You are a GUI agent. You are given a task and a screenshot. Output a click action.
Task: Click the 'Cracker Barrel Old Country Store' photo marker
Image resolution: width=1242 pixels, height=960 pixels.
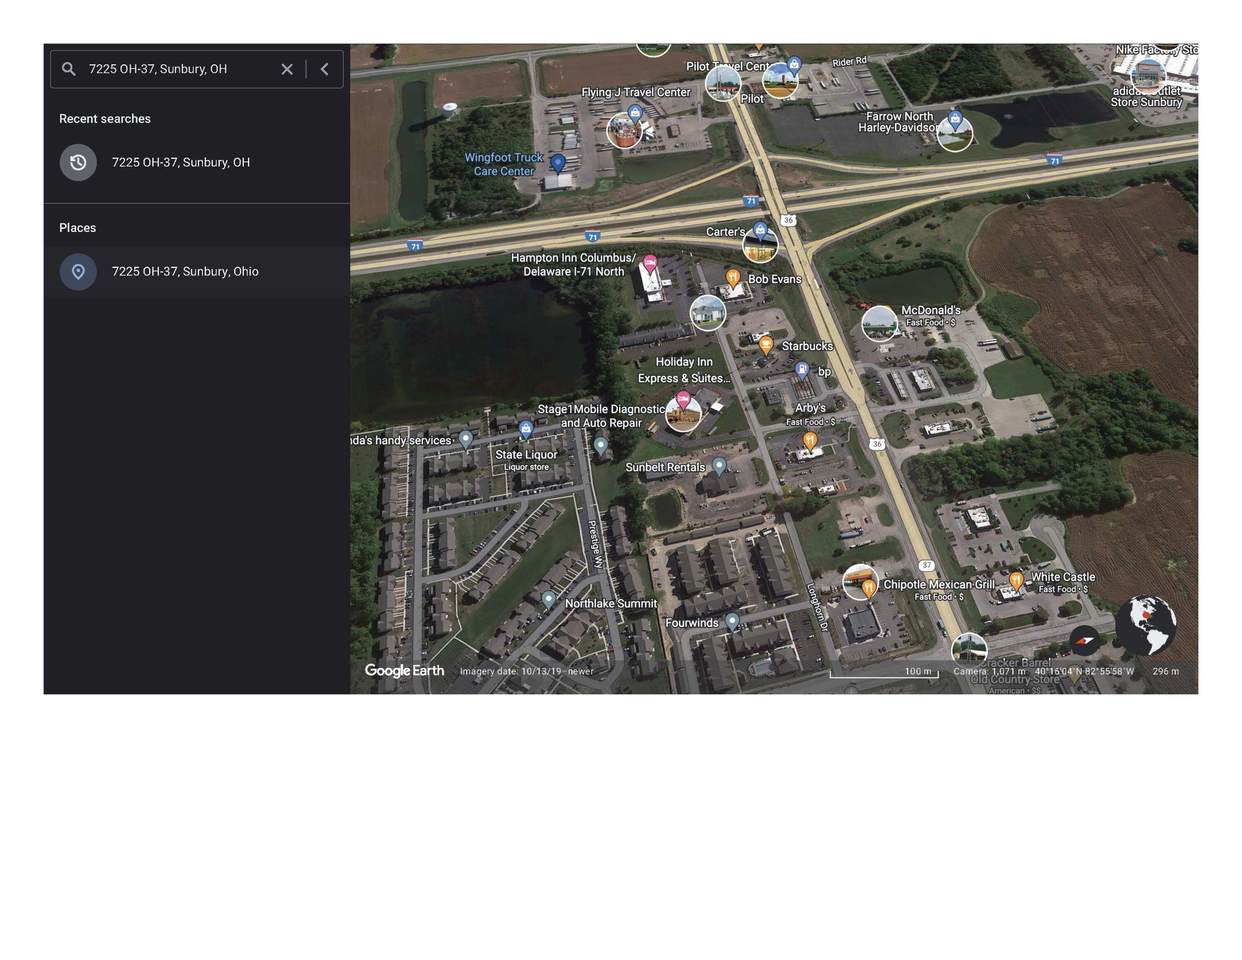pos(969,650)
